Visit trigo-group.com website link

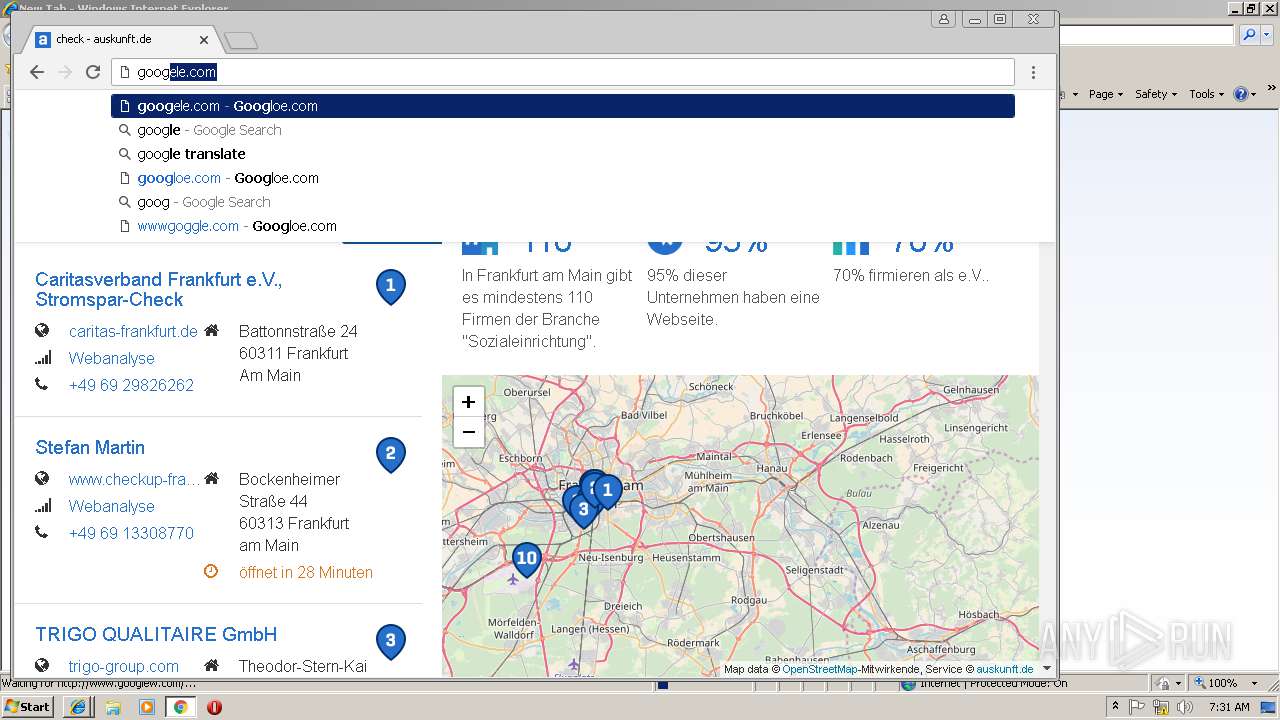coord(124,666)
